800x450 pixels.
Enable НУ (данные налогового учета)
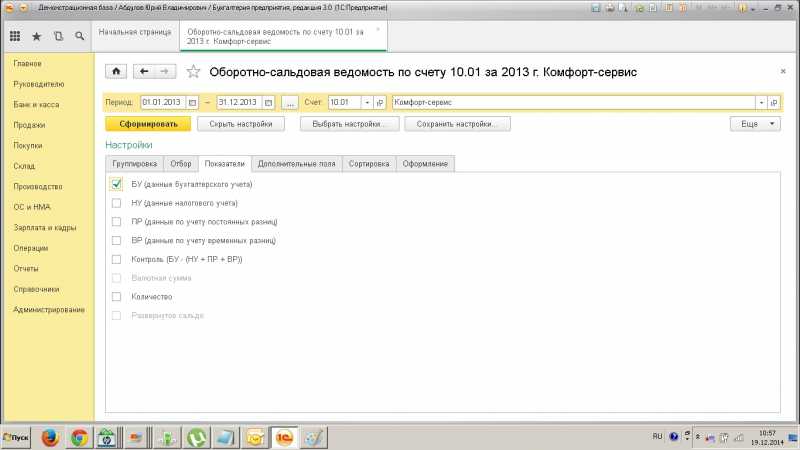pyautogui.click(x=116, y=203)
